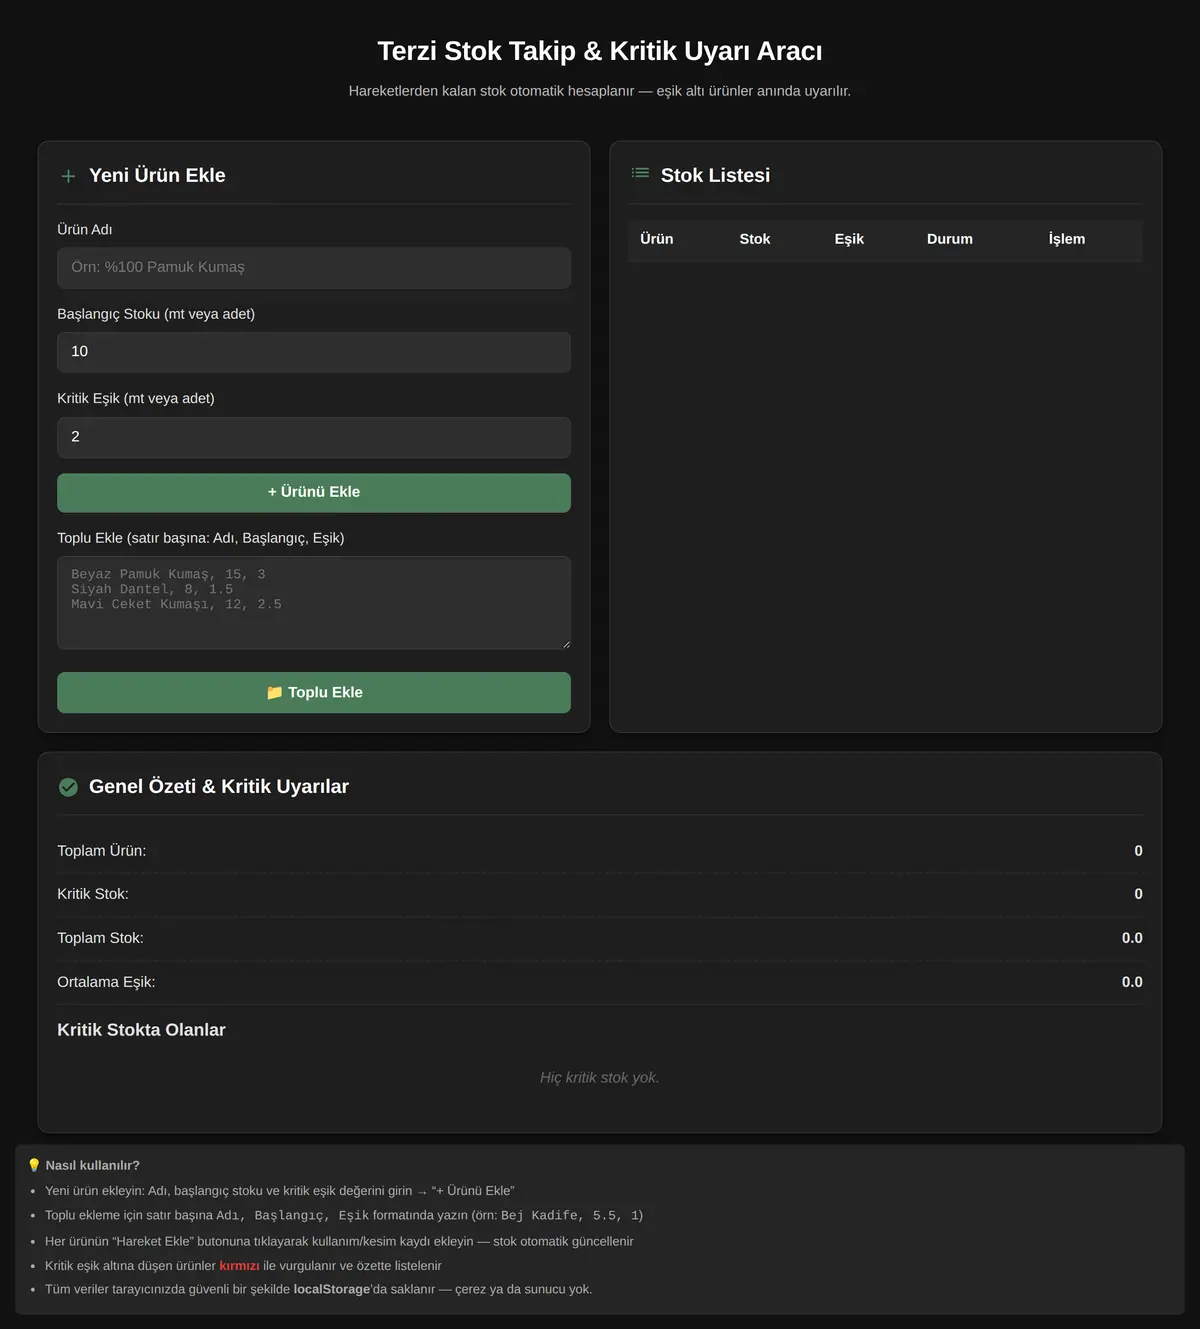
Task: Click the Nasıl kullanılır? heading text
Action: [x=92, y=1166]
